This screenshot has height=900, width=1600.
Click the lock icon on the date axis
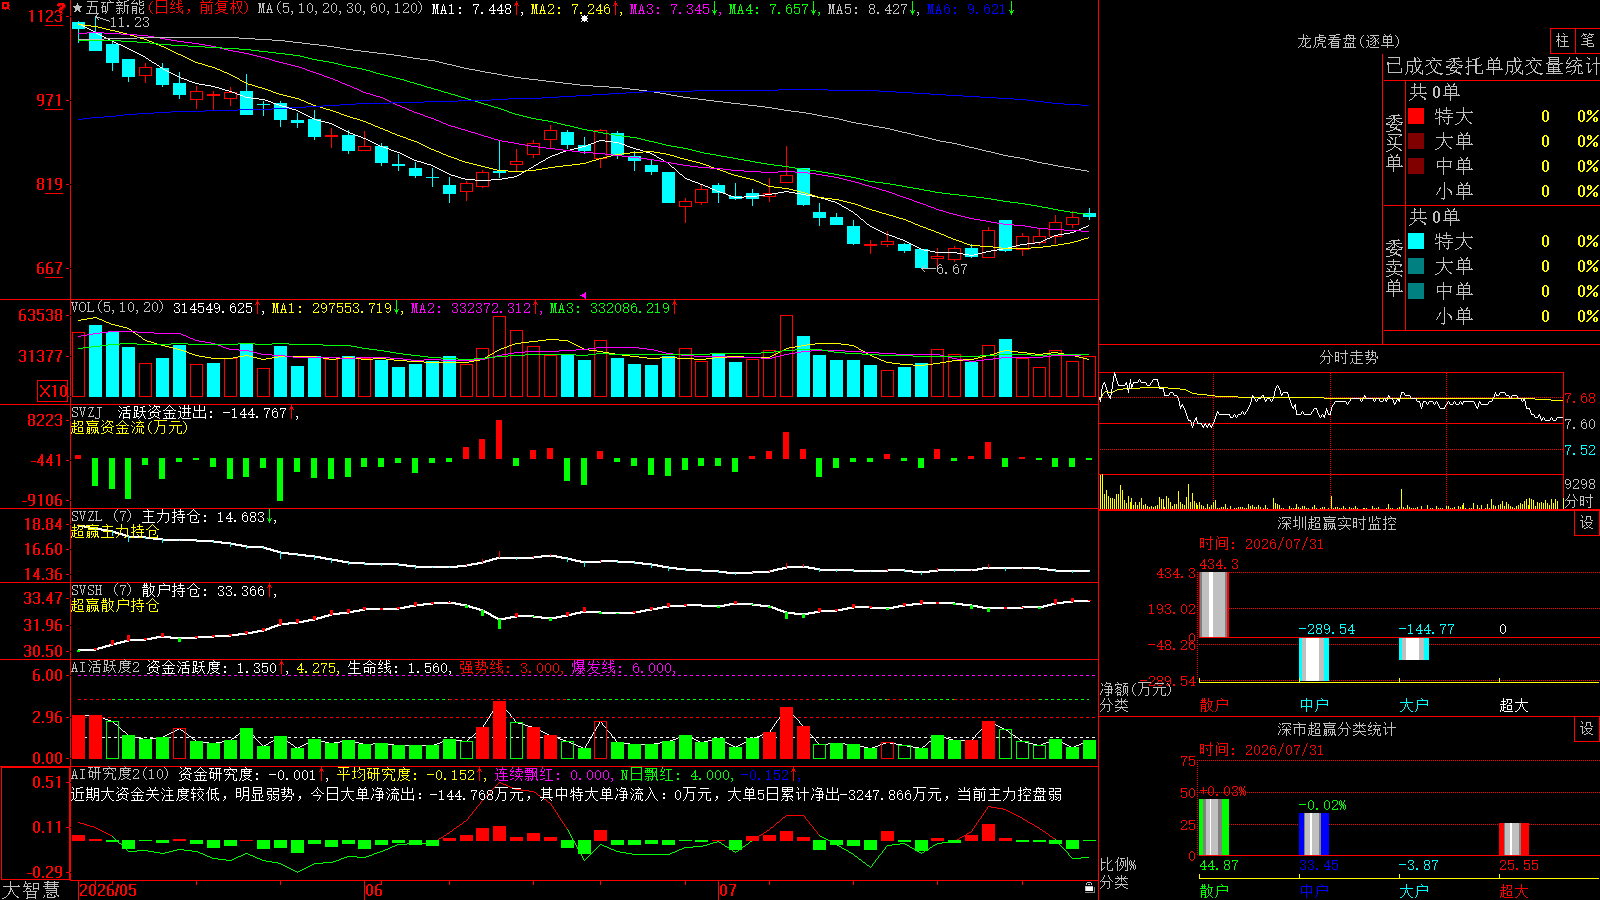pos(1089,888)
